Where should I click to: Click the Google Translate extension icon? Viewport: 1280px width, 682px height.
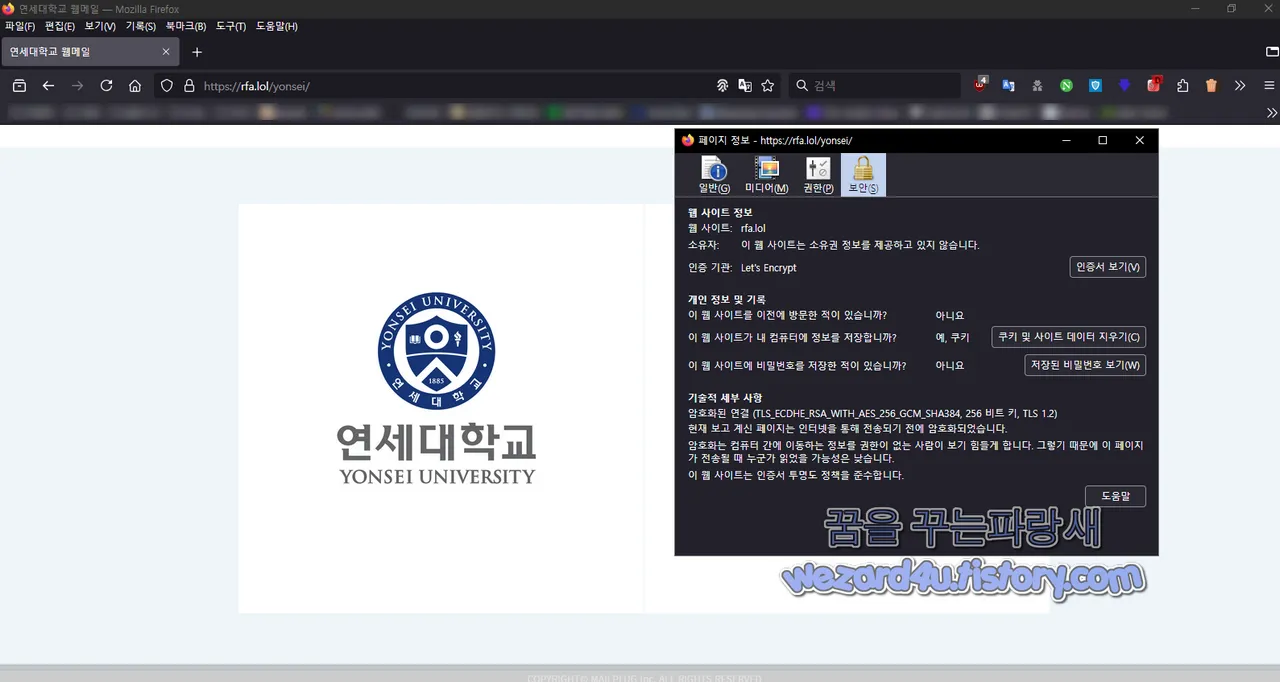coord(1009,86)
